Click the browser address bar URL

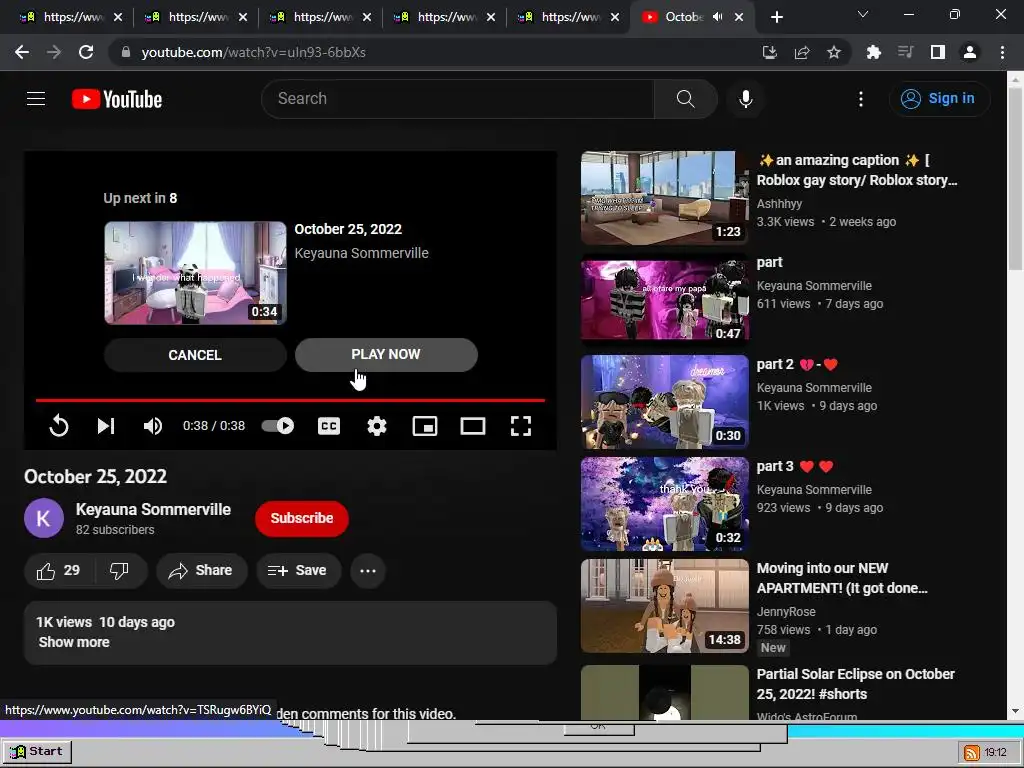[253, 52]
